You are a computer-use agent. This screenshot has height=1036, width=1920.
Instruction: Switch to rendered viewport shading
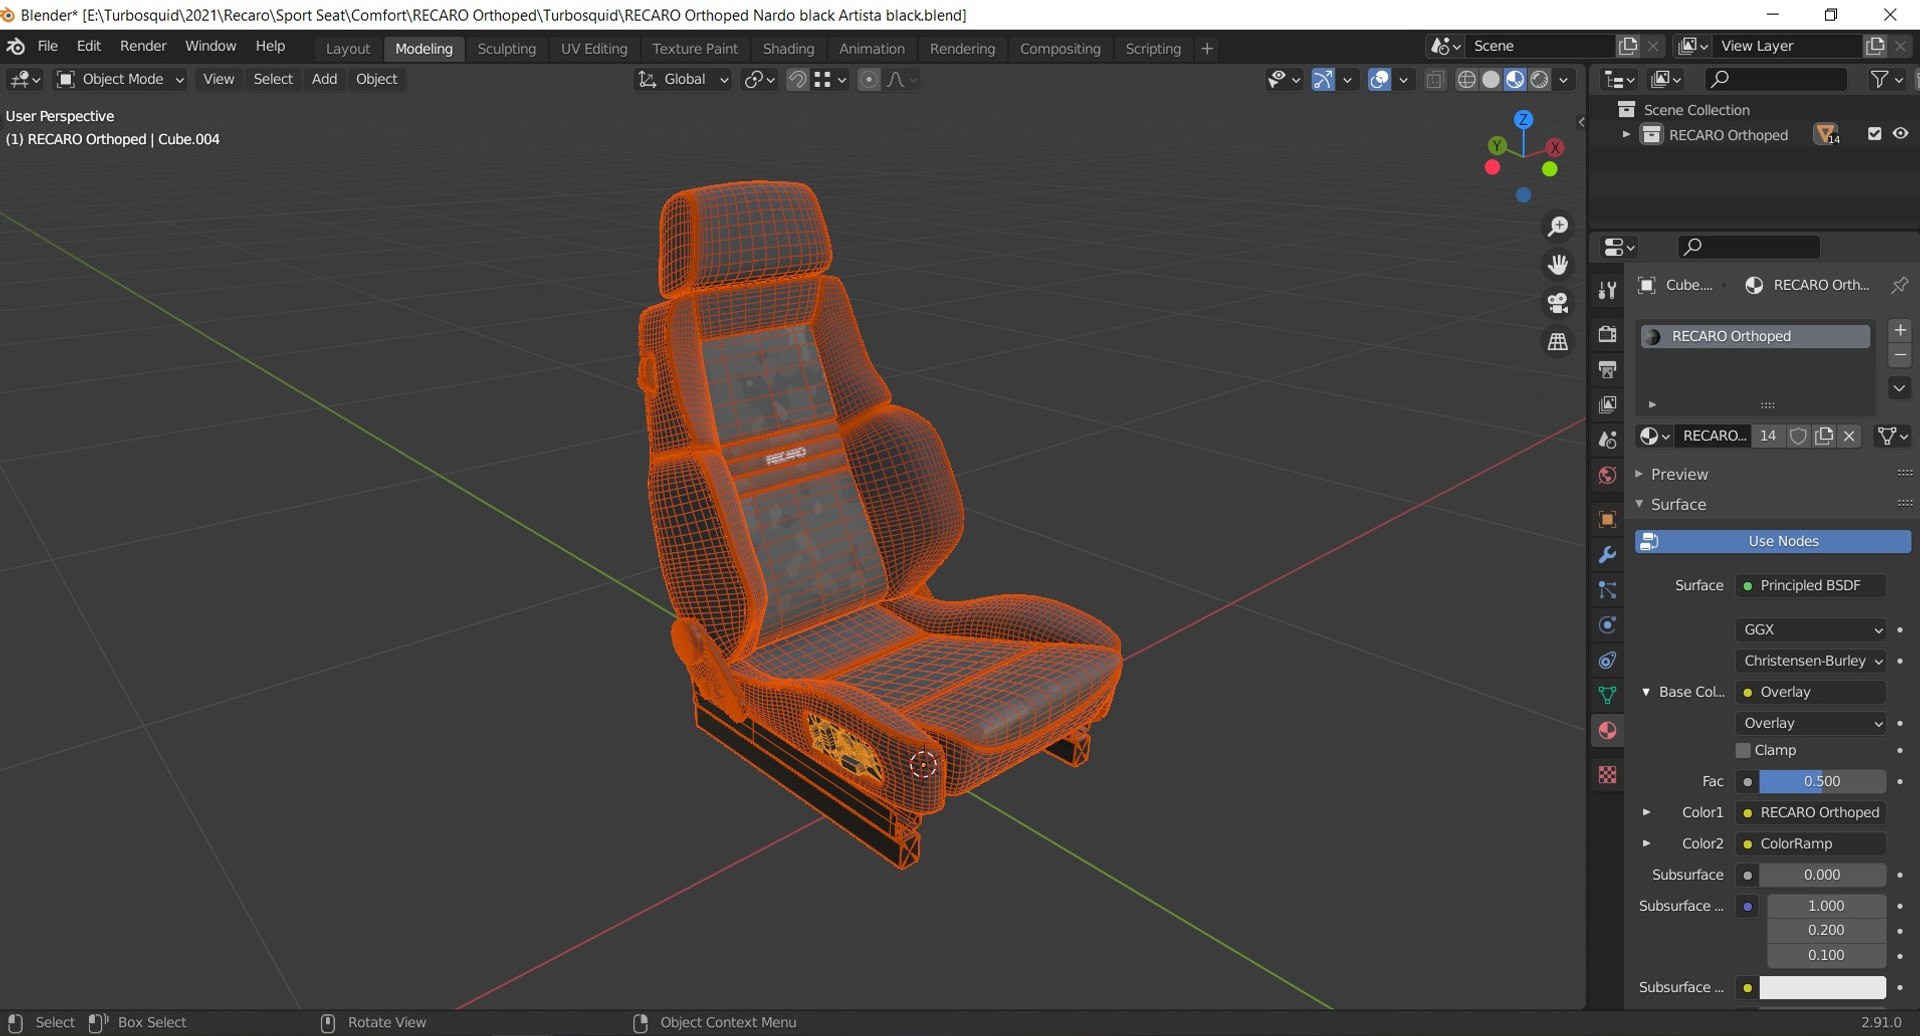click(x=1540, y=80)
